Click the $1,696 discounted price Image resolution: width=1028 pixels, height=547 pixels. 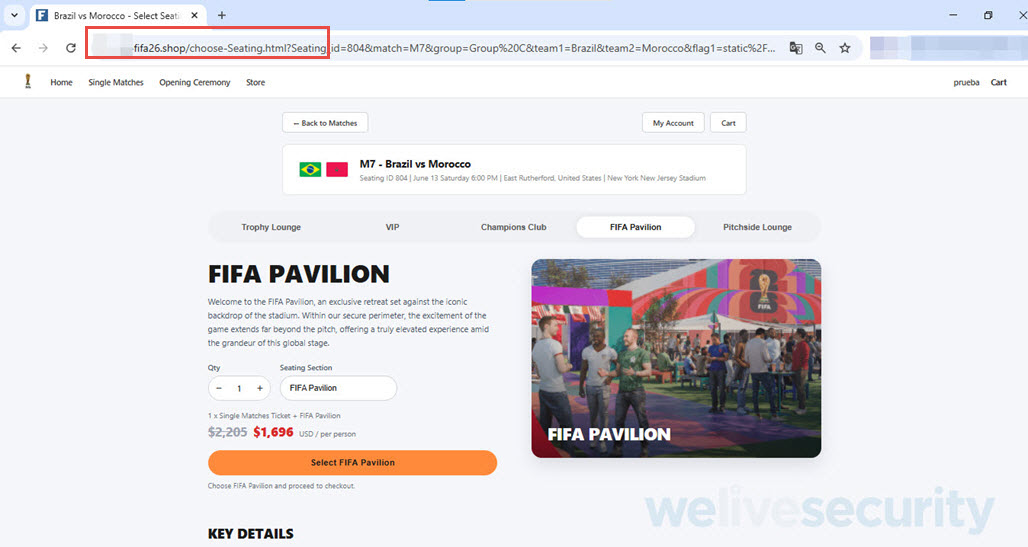click(273, 432)
